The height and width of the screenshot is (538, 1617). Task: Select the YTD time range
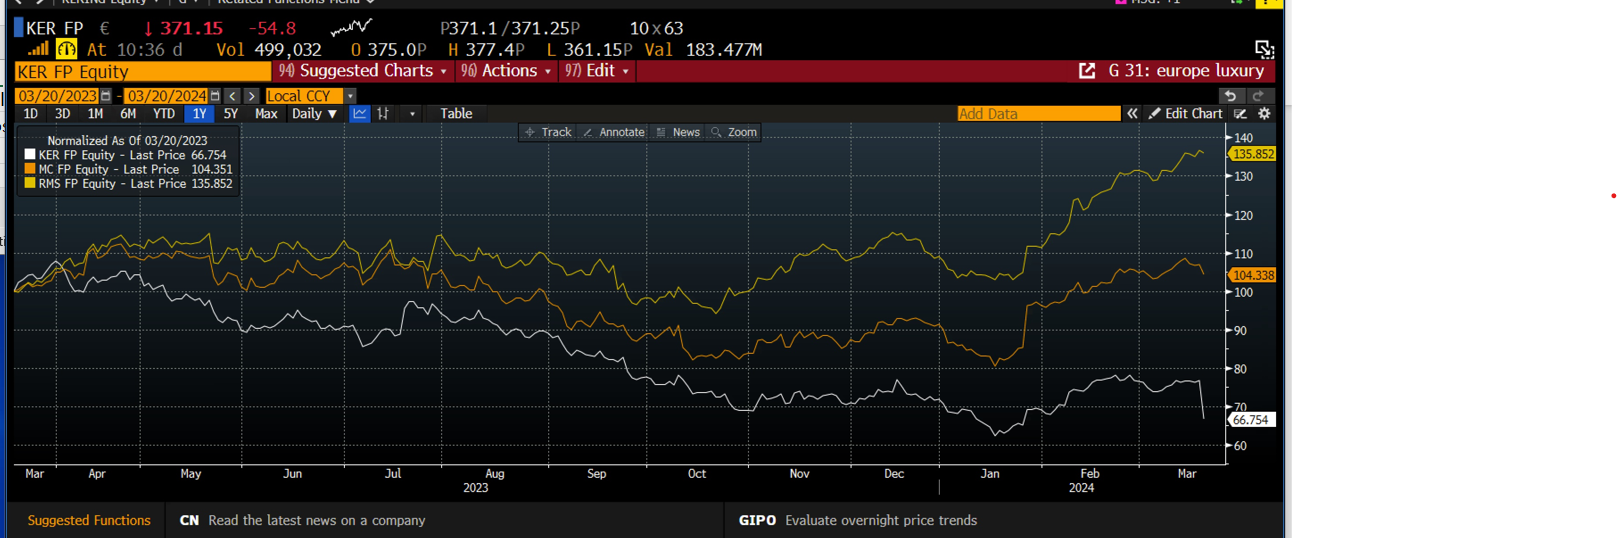[164, 114]
